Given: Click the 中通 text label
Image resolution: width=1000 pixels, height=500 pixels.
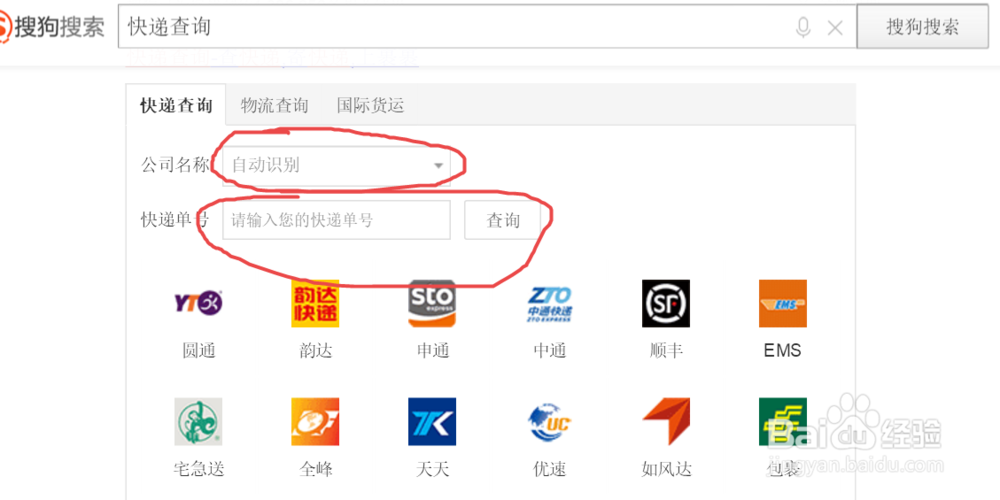Looking at the screenshot, I should pos(550,350).
